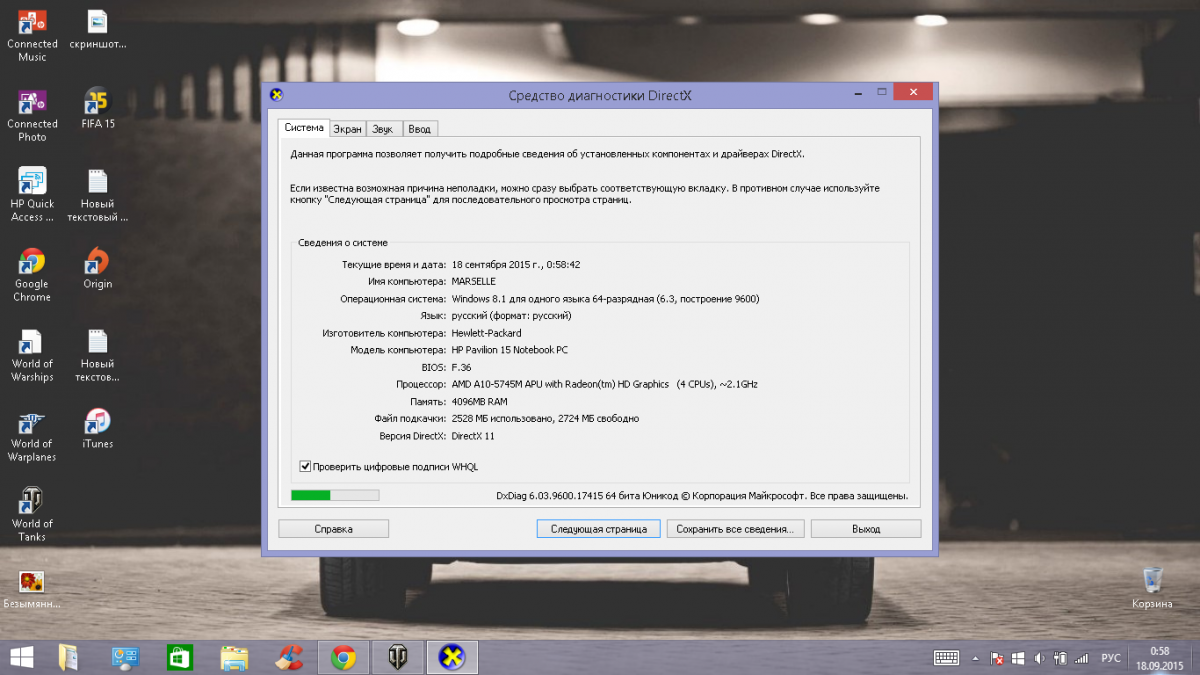Open Action Center flag in tray
The height and width of the screenshot is (675, 1200).
pos(997,658)
